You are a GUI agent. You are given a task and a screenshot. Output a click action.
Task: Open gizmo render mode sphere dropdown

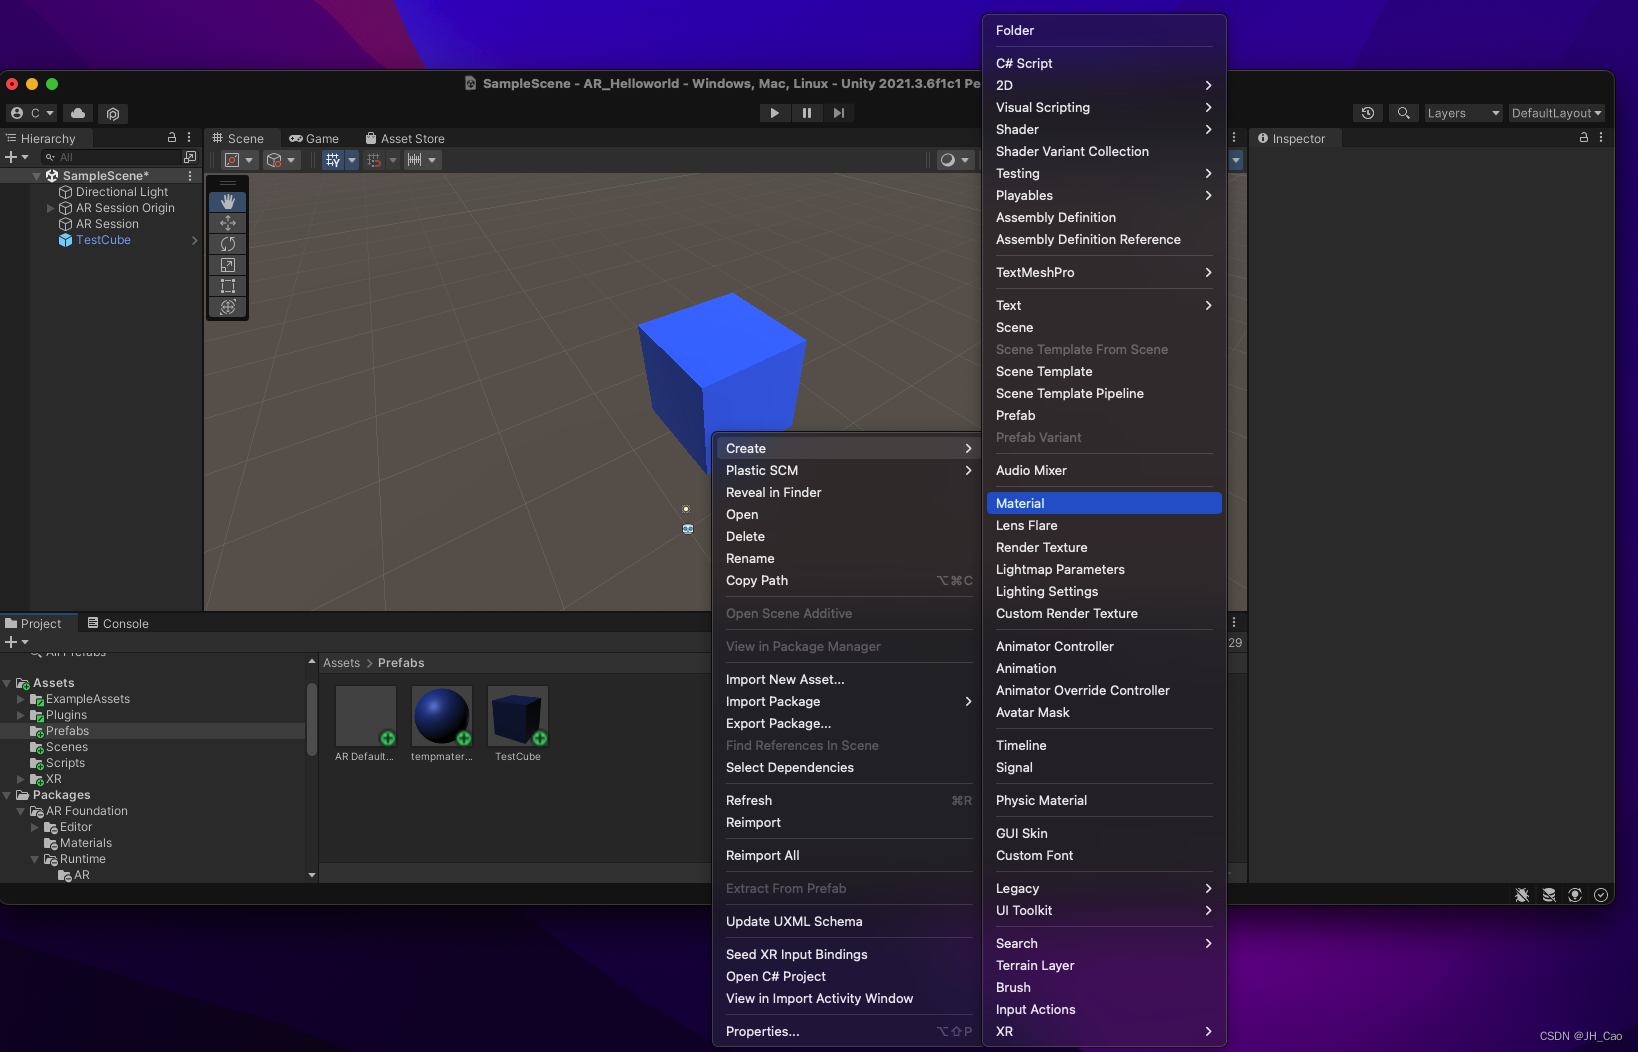(x=955, y=160)
